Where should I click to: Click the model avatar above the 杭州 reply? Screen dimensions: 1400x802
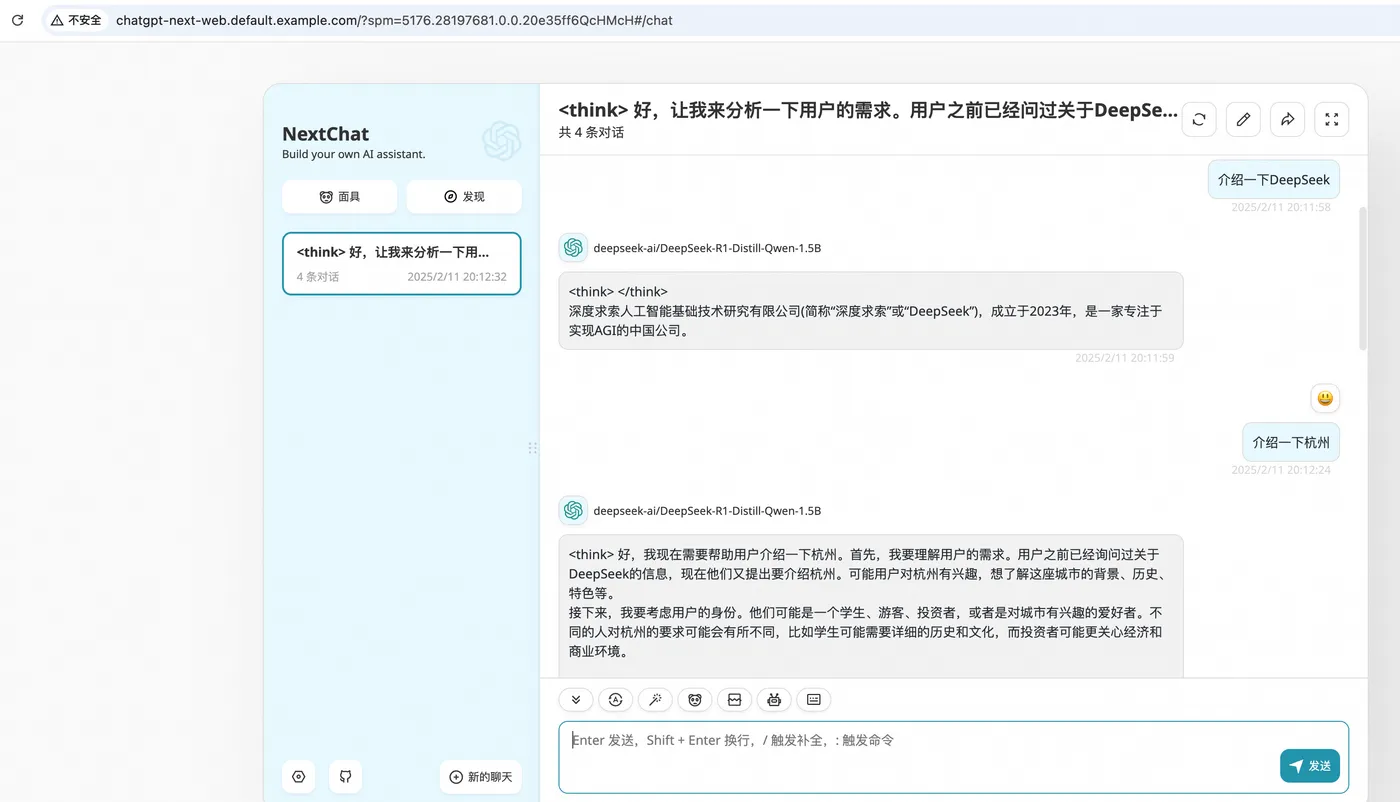point(573,510)
